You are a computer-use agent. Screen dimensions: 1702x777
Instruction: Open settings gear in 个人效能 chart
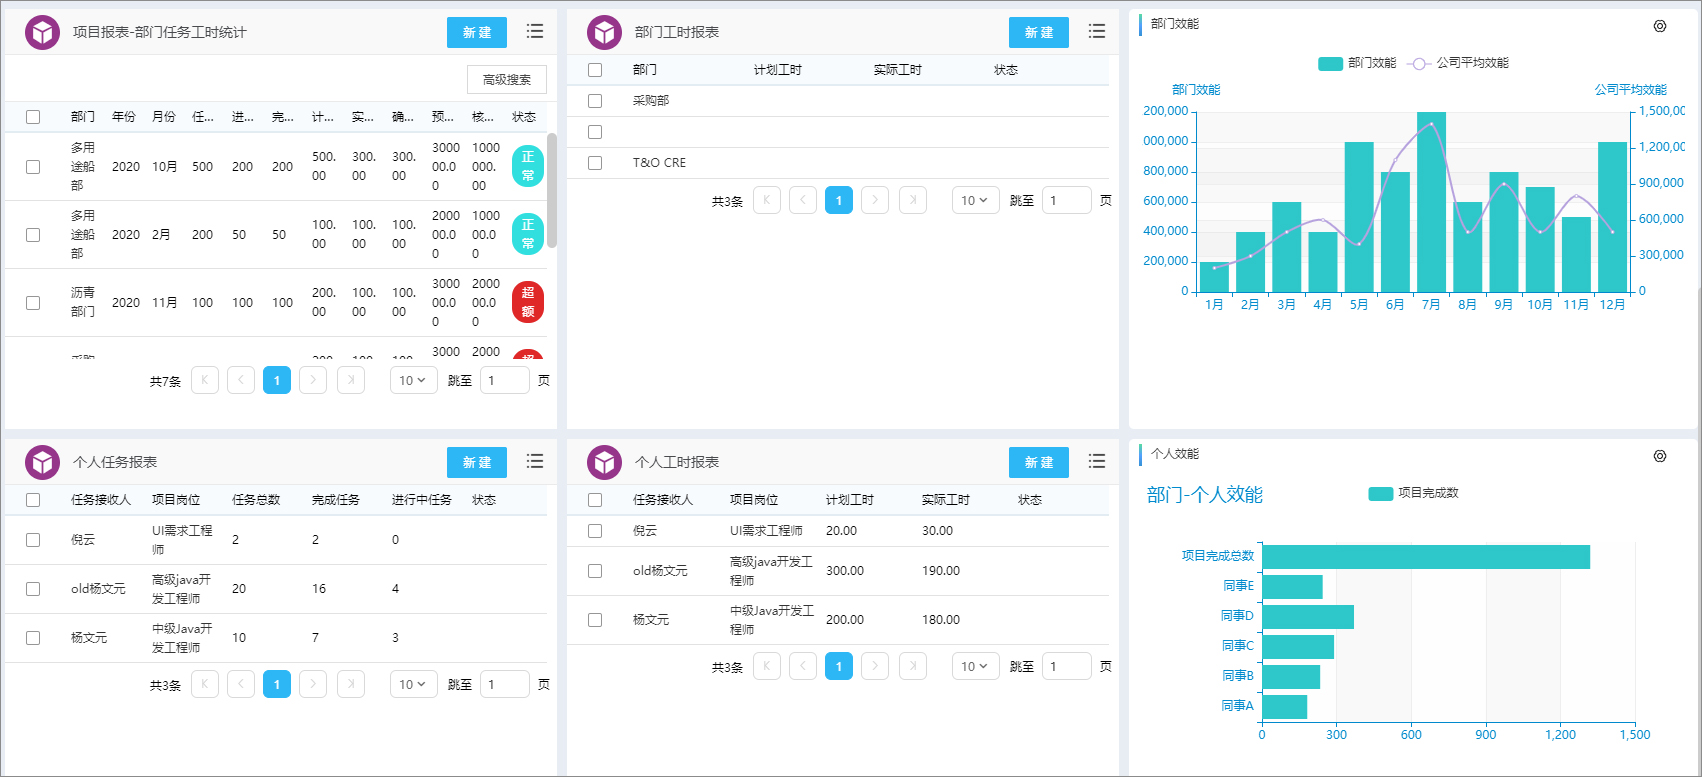1660,456
